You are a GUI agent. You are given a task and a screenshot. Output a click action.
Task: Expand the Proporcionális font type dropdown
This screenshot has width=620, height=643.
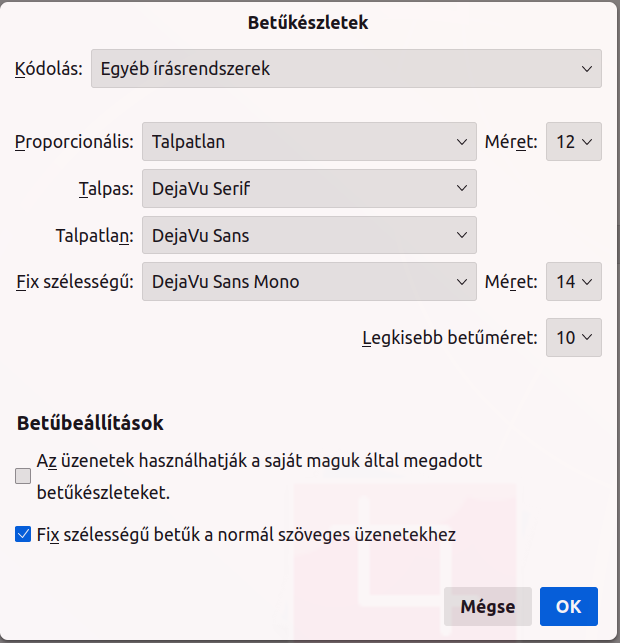tap(309, 141)
